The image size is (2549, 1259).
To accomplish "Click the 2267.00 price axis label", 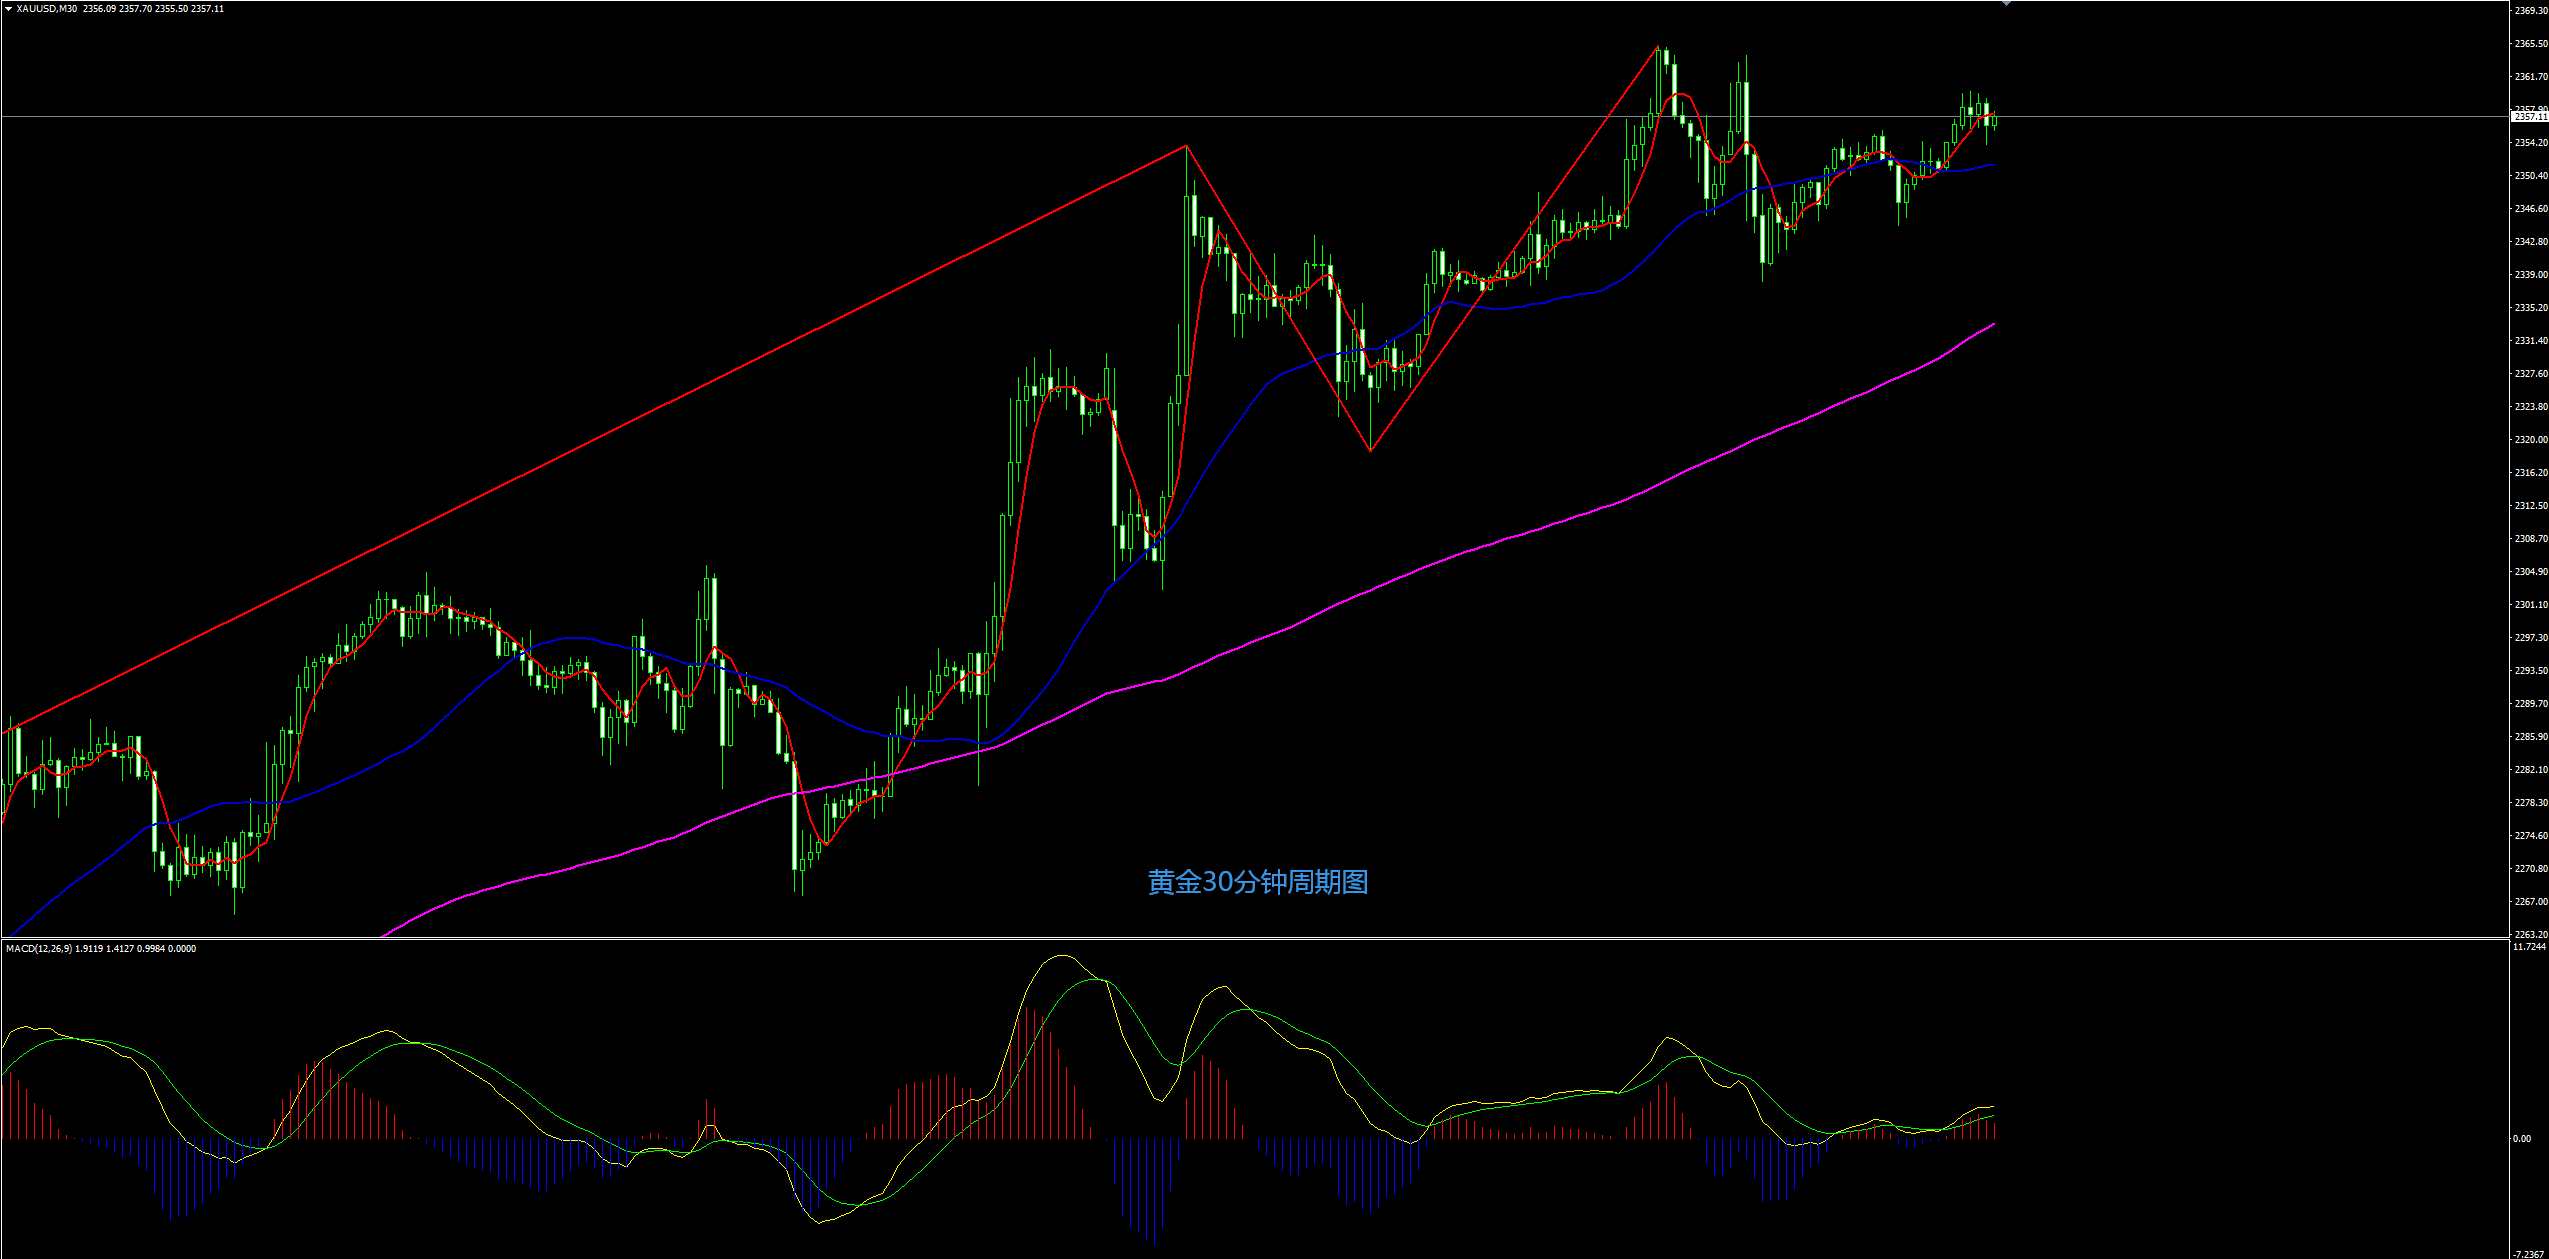I will 2530,902.
